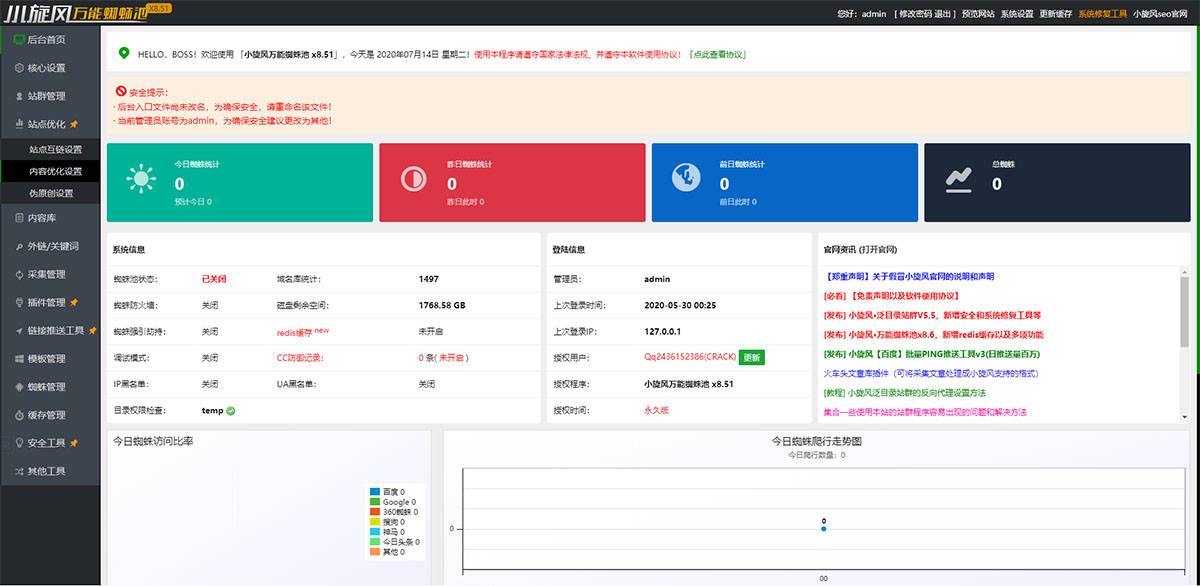Image resolution: width=1200 pixels, height=586 pixels.
Task: Click the trend chart icon on 总蜘蛛 card
Action: pyautogui.click(x=959, y=179)
